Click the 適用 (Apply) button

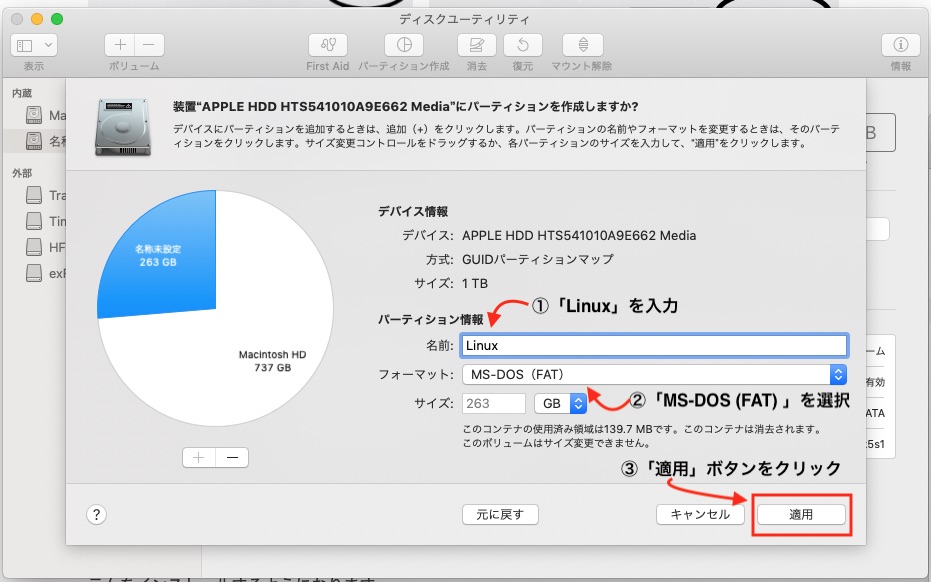(x=801, y=514)
